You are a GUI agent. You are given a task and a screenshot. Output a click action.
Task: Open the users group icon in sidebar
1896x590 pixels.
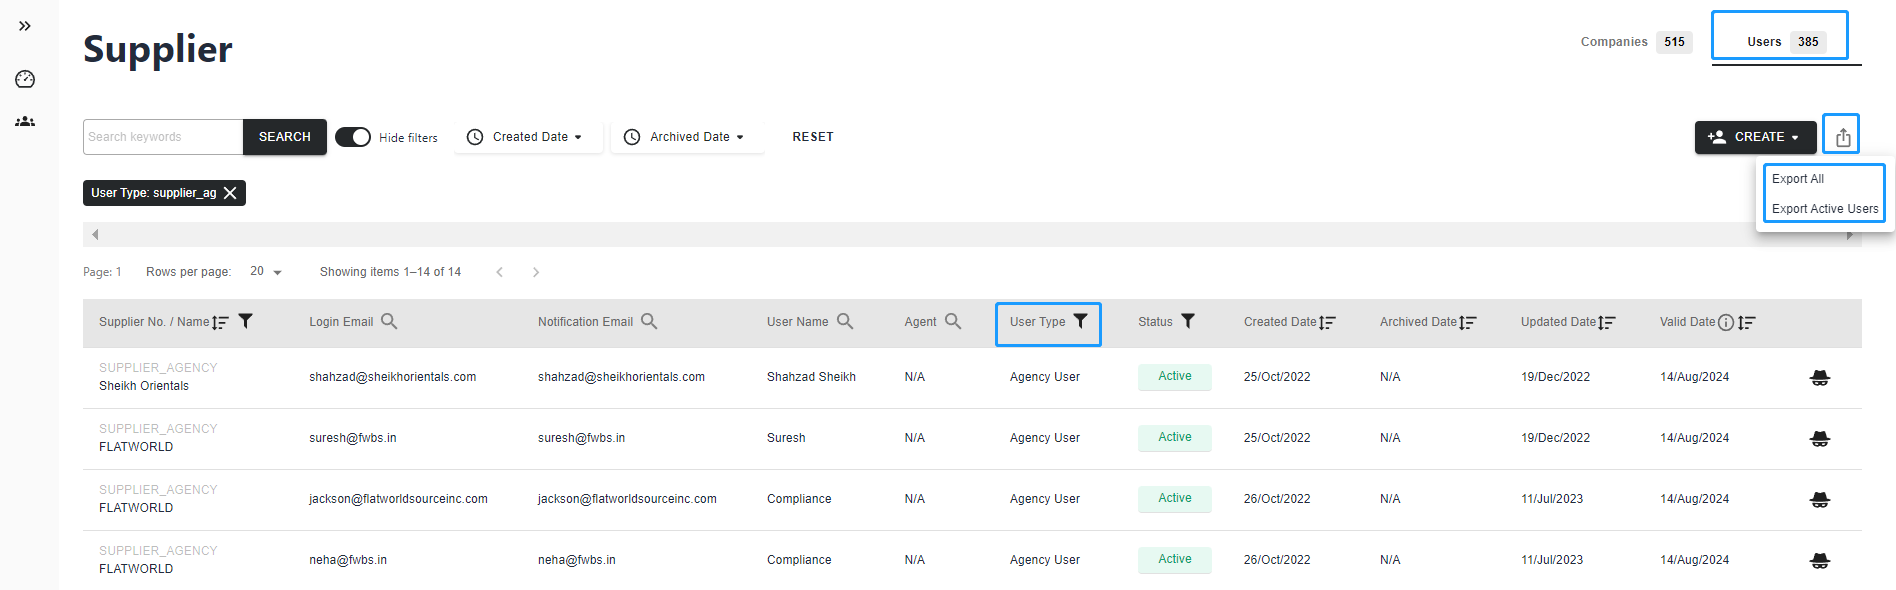25,121
